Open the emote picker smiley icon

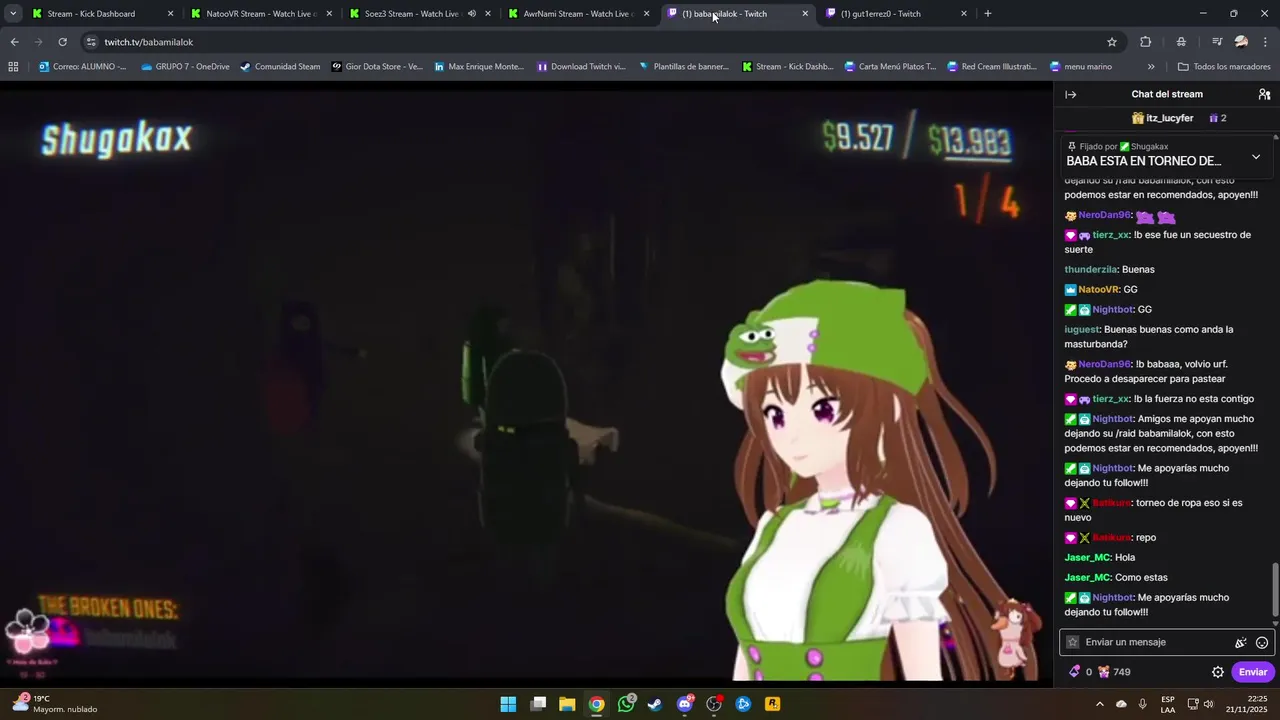(x=1262, y=643)
